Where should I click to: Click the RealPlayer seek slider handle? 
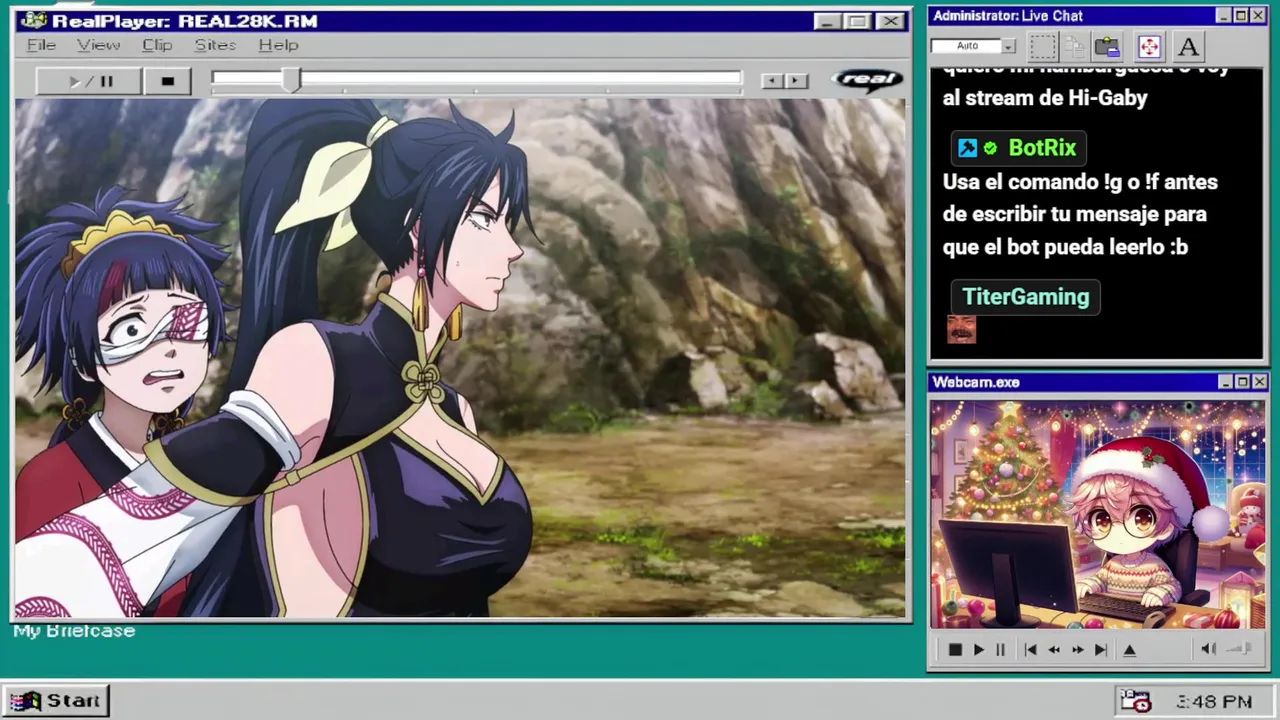coord(290,81)
